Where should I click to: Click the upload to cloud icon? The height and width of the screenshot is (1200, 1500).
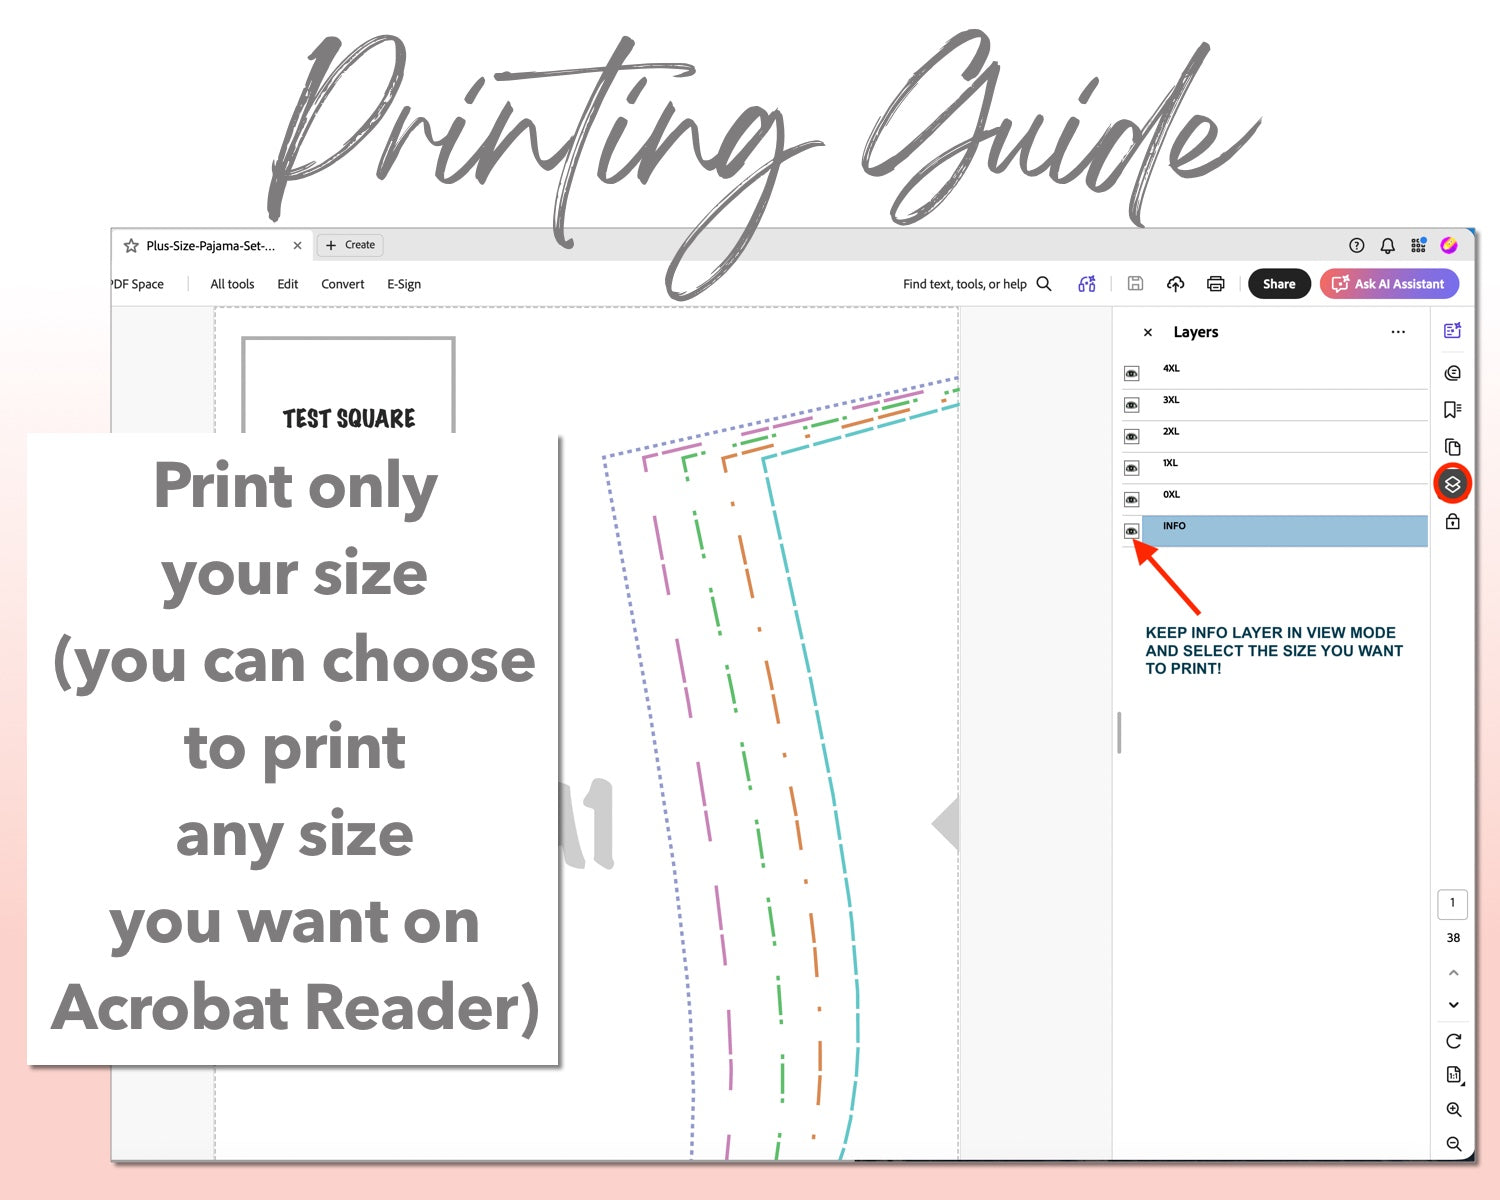1176,284
